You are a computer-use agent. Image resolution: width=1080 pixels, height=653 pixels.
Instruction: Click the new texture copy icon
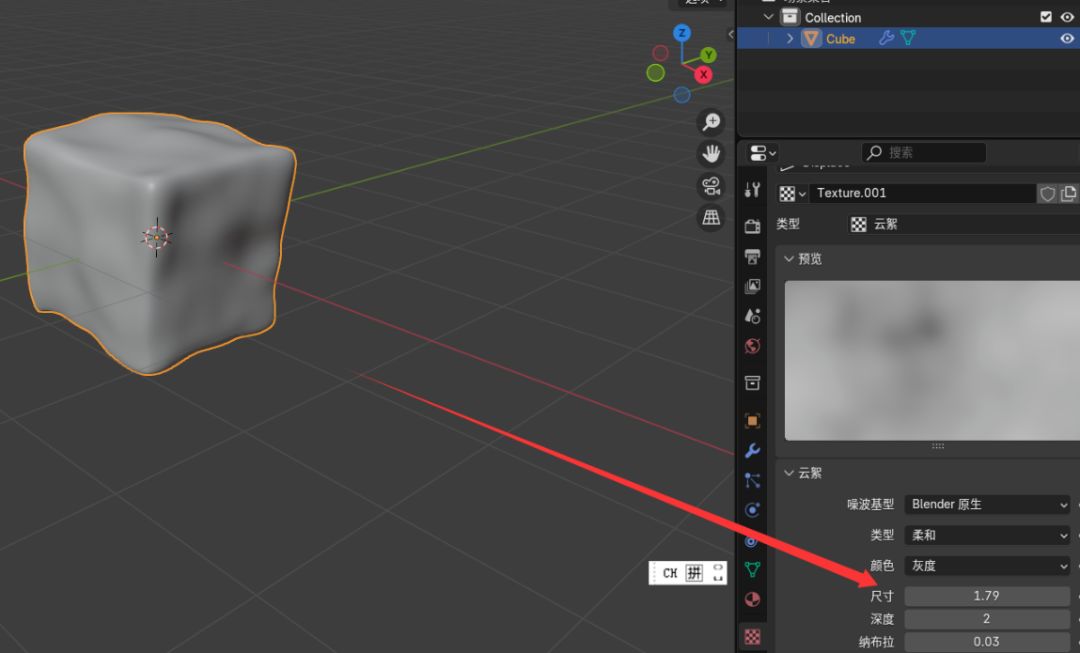tap(1069, 194)
